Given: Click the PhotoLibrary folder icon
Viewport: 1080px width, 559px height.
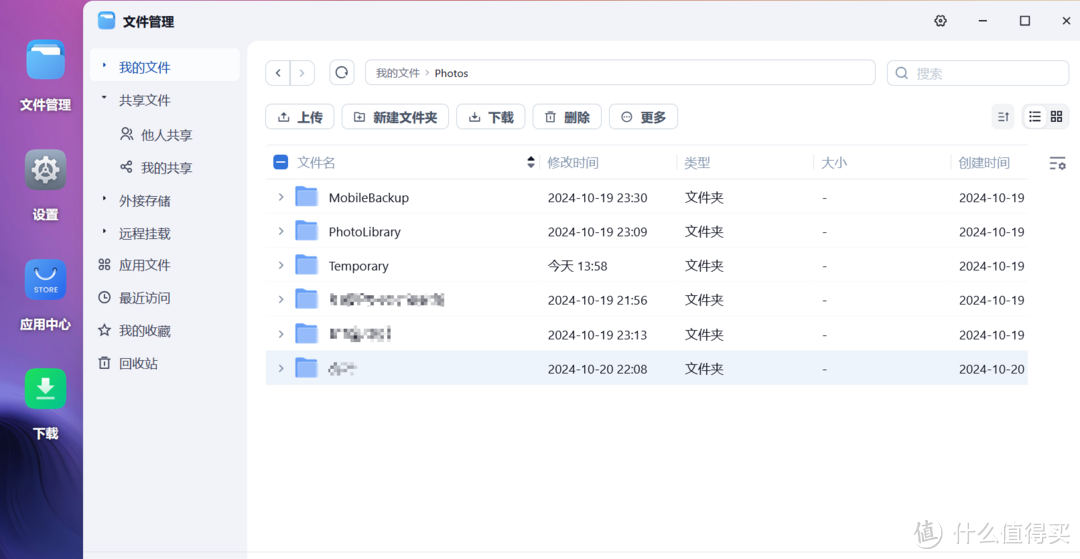Looking at the screenshot, I should click(x=307, y=231).
